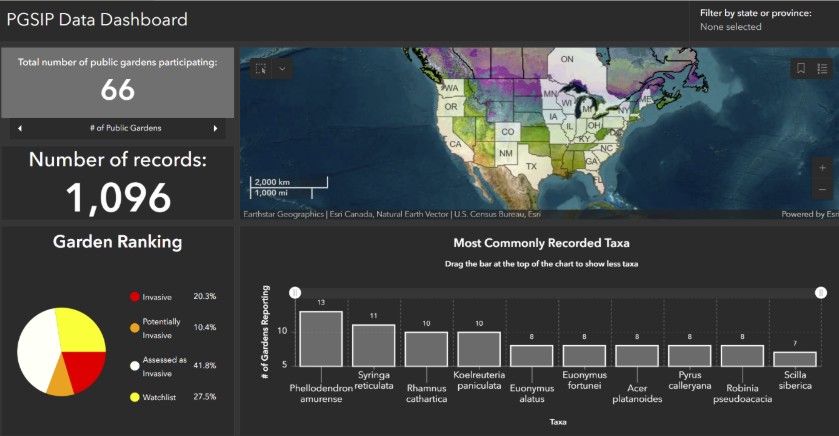Open the map bookmarks panel
Screen dimensions: 839x436
tap(800, 69)
